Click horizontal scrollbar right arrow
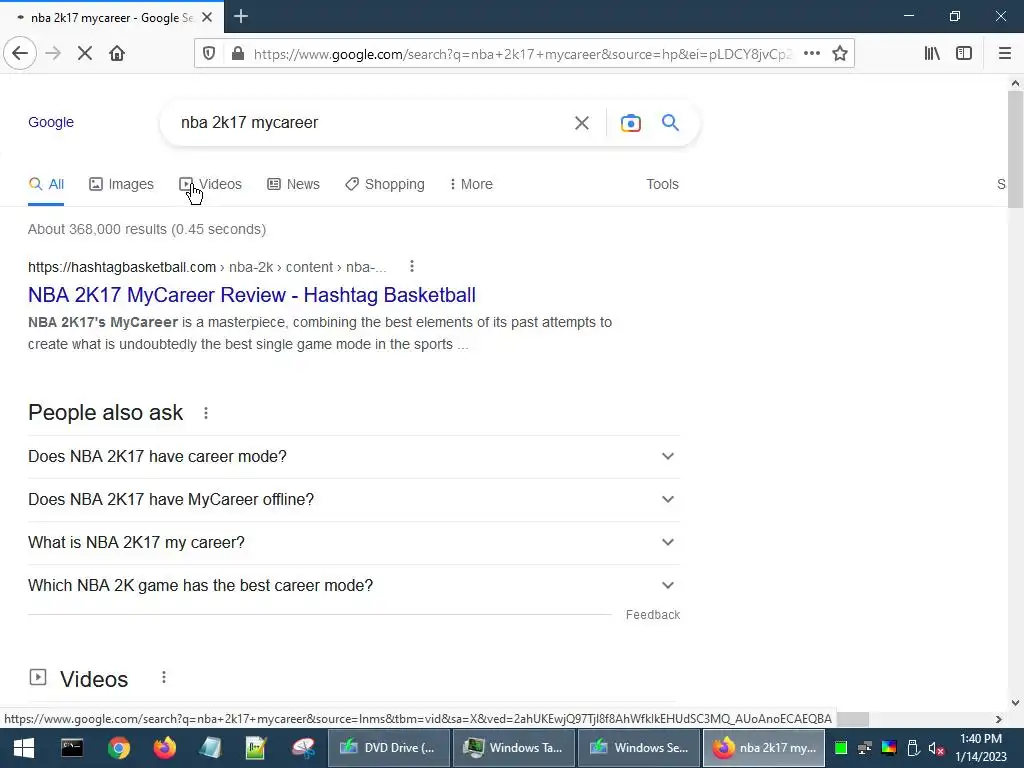The height and width of the screenshot is (768, 1024). tap(999, 719)
